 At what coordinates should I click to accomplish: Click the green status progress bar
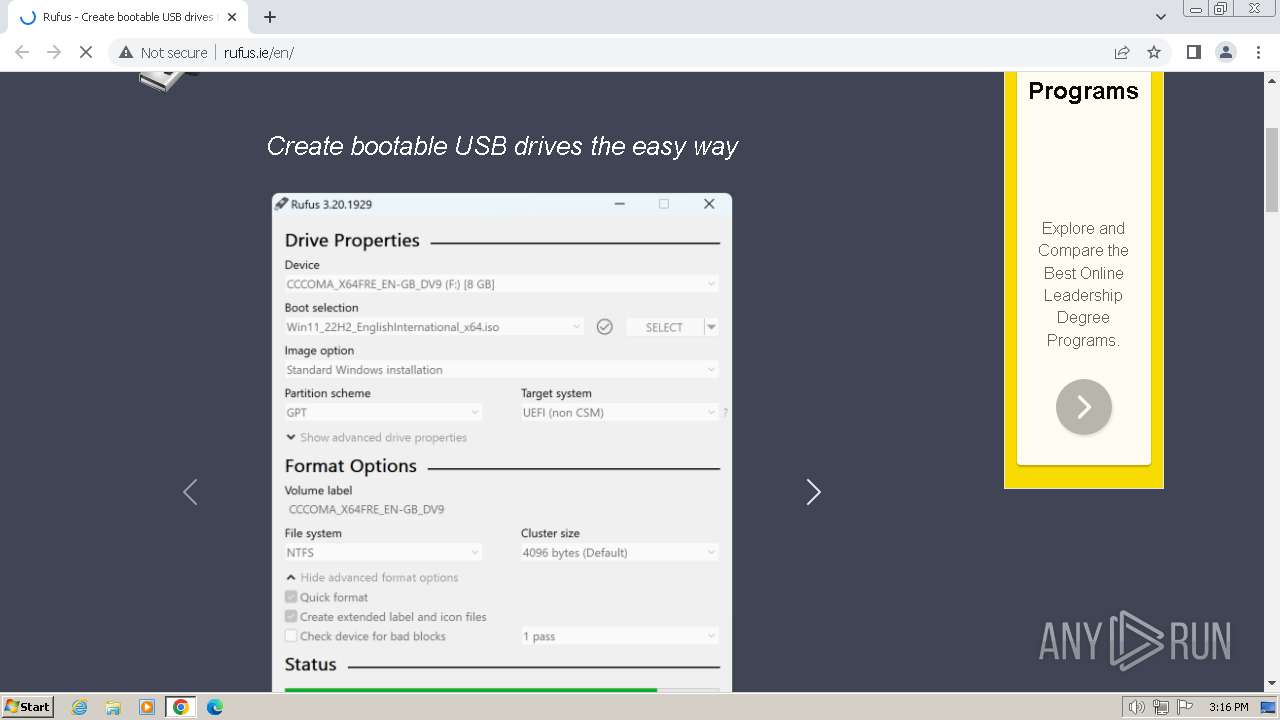click(471, 690)
